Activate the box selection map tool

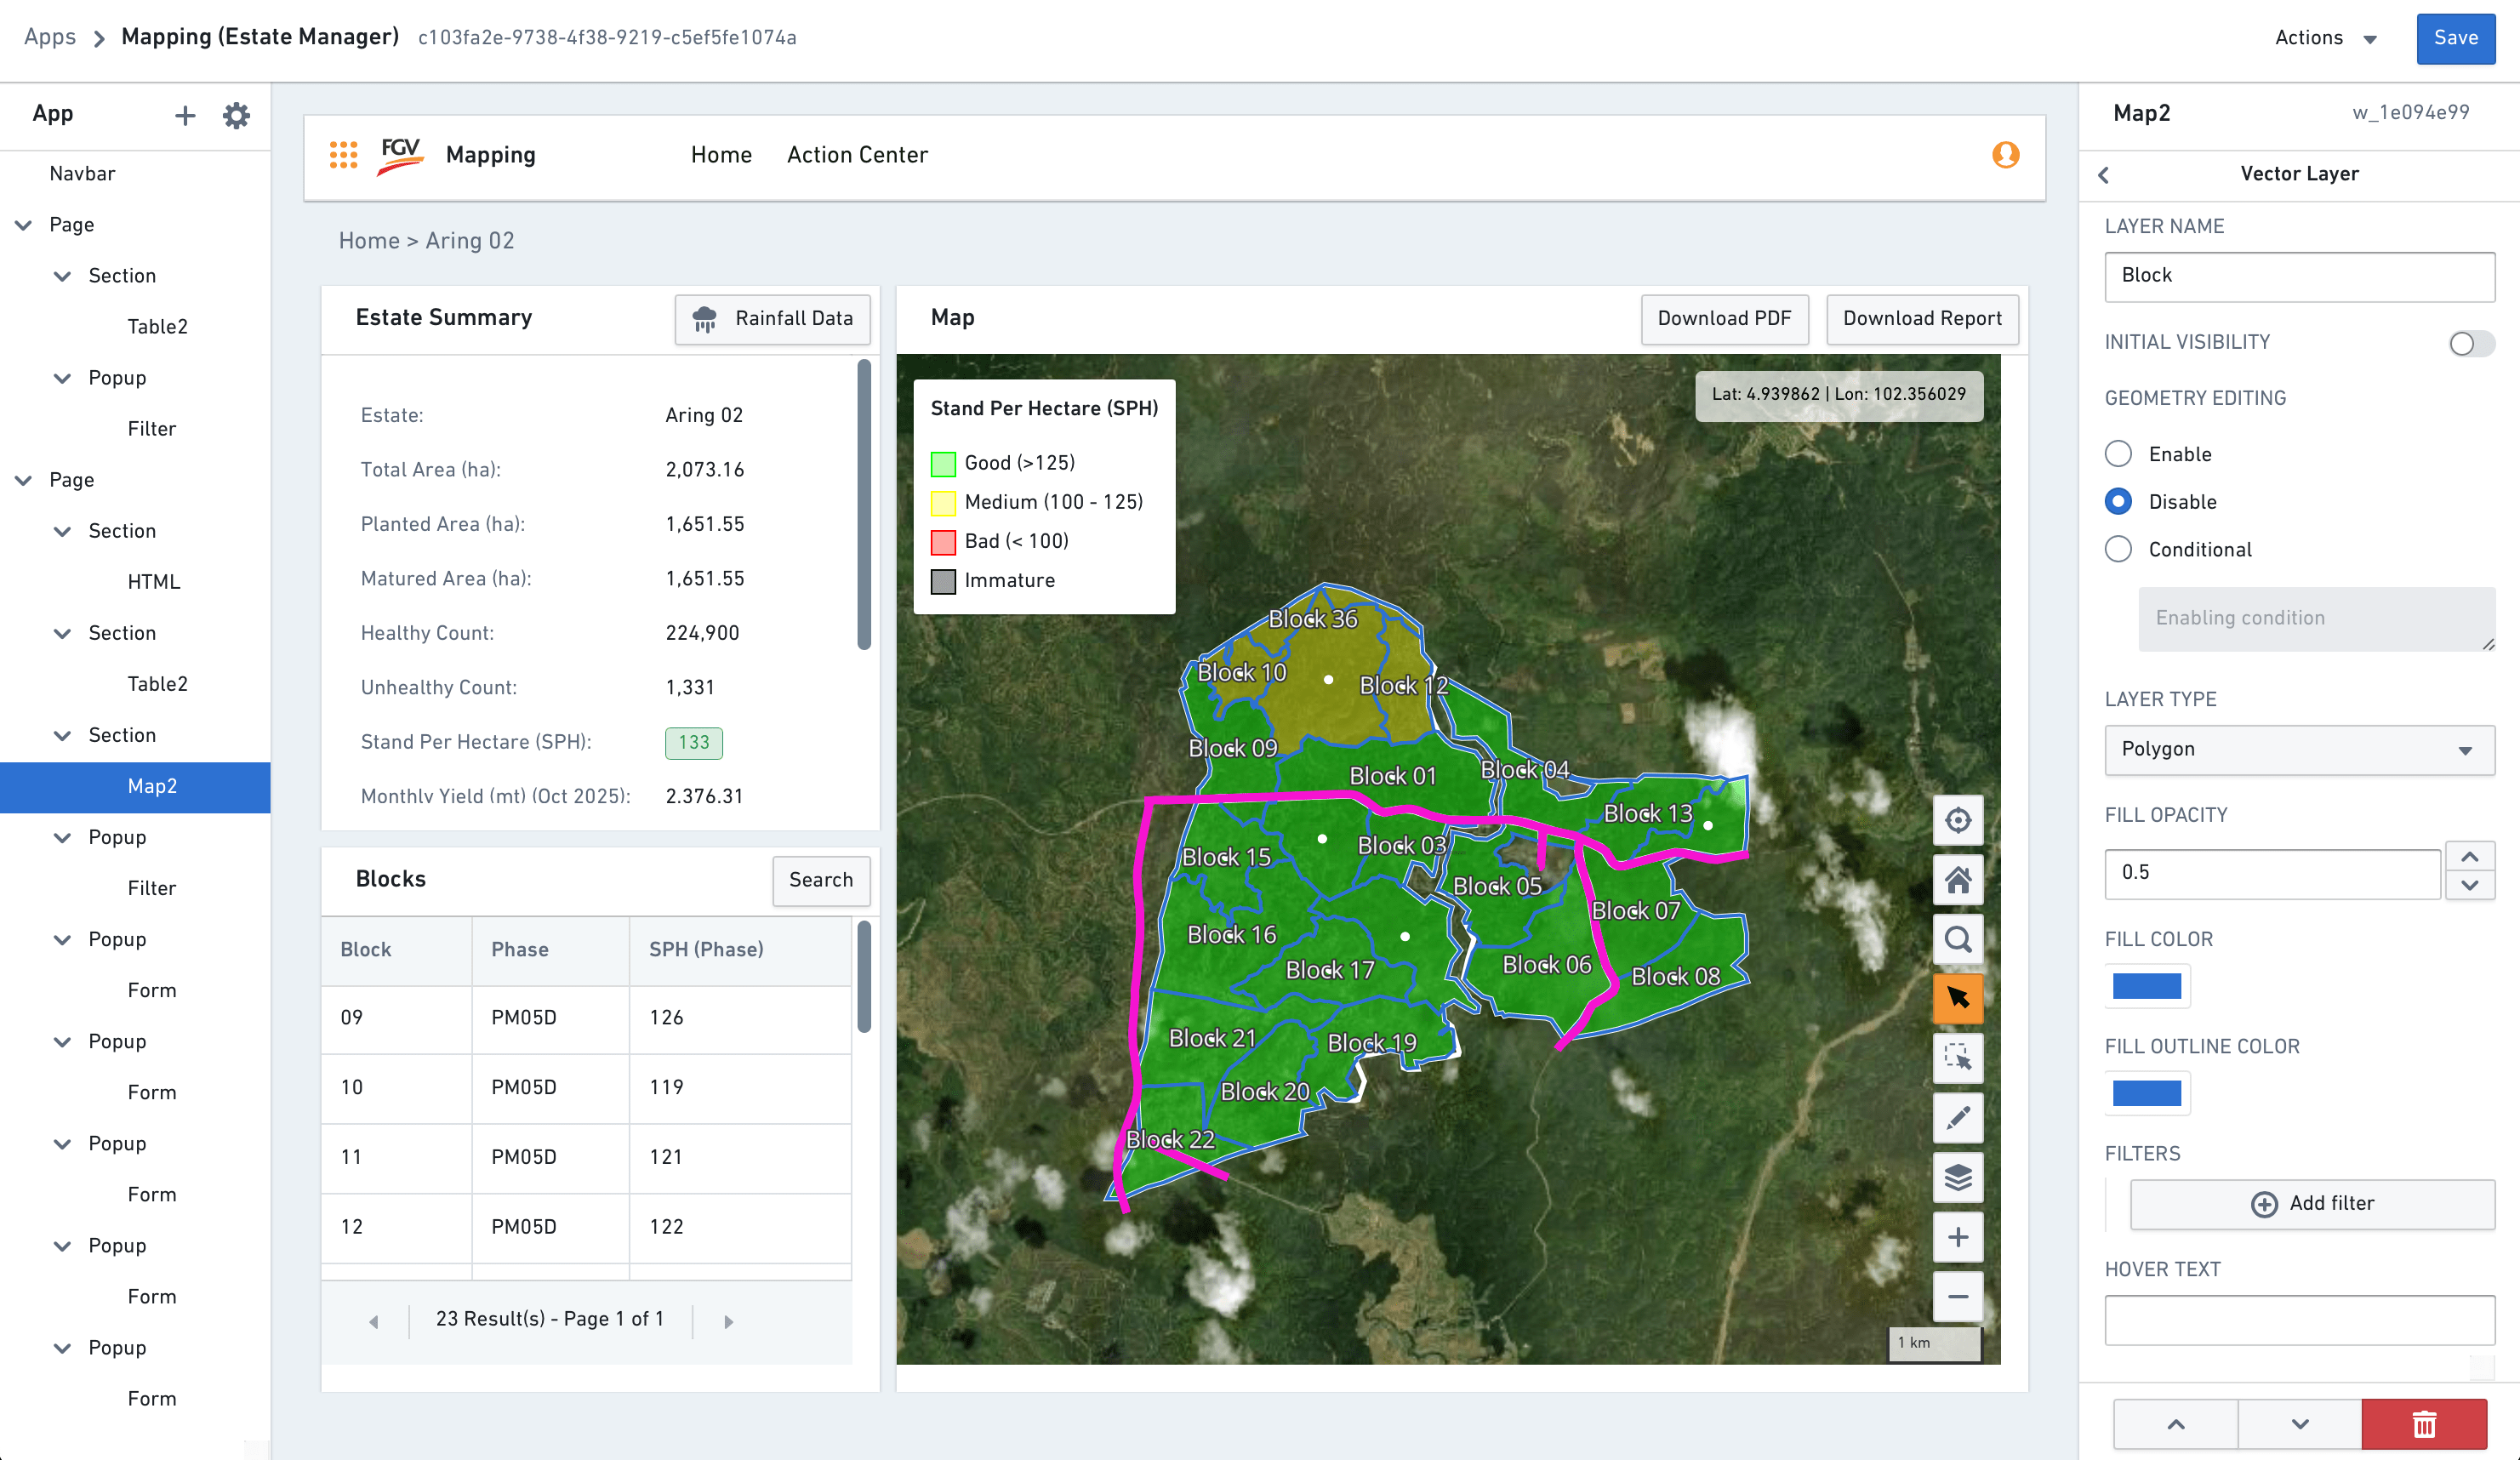1957,1058
